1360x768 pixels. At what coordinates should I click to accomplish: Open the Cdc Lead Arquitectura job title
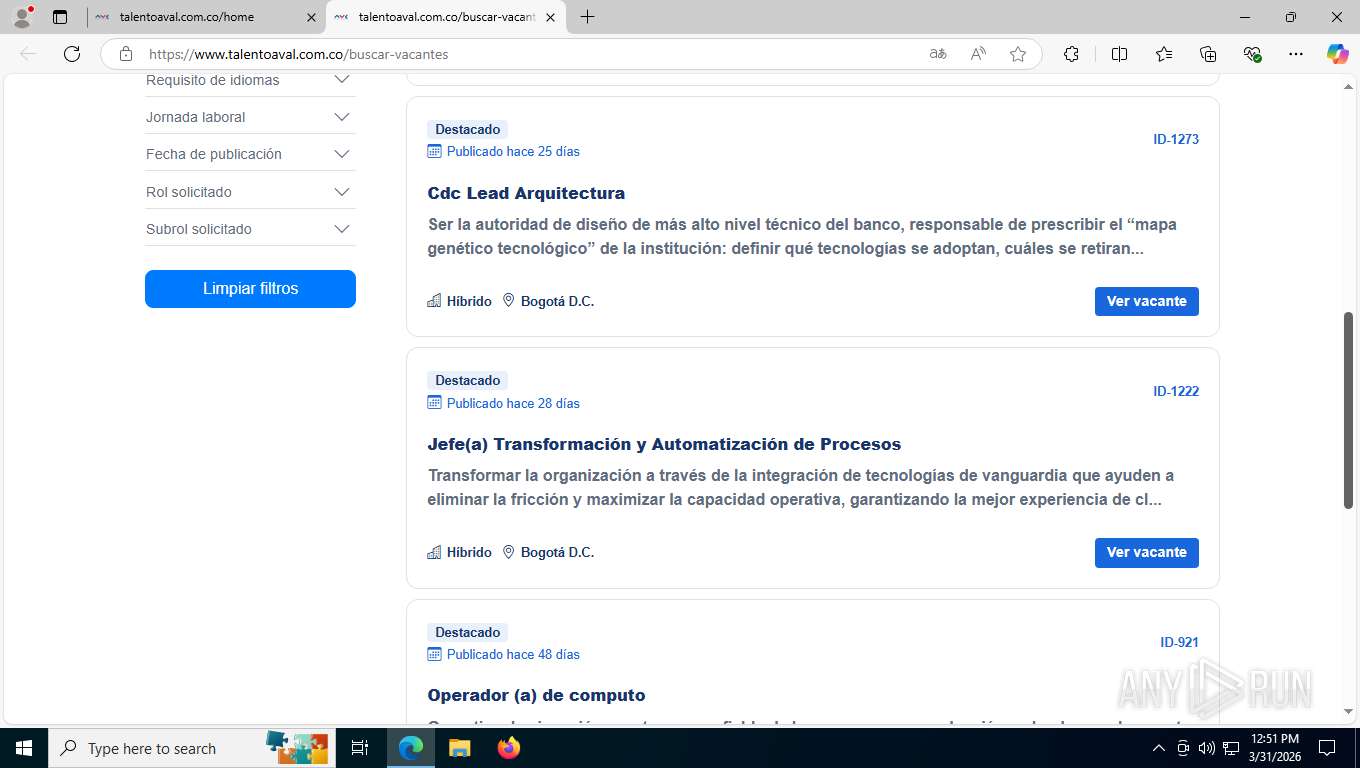tap(526, 193)
